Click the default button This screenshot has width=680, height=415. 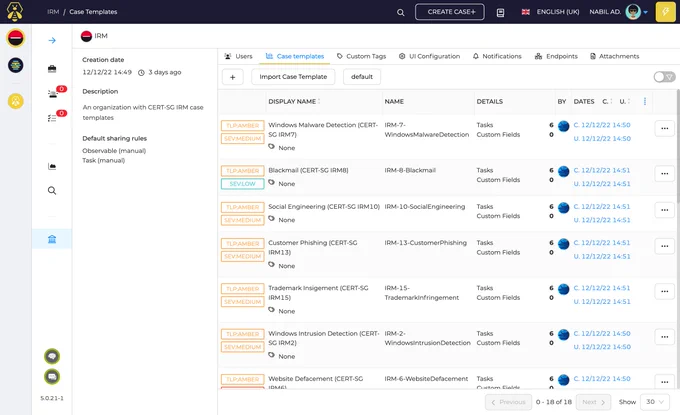tap(362, 77)
